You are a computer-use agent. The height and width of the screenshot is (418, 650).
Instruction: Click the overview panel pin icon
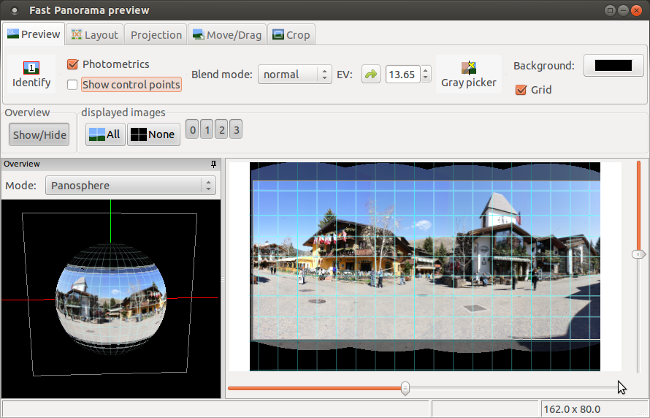[x=212, y=164]
